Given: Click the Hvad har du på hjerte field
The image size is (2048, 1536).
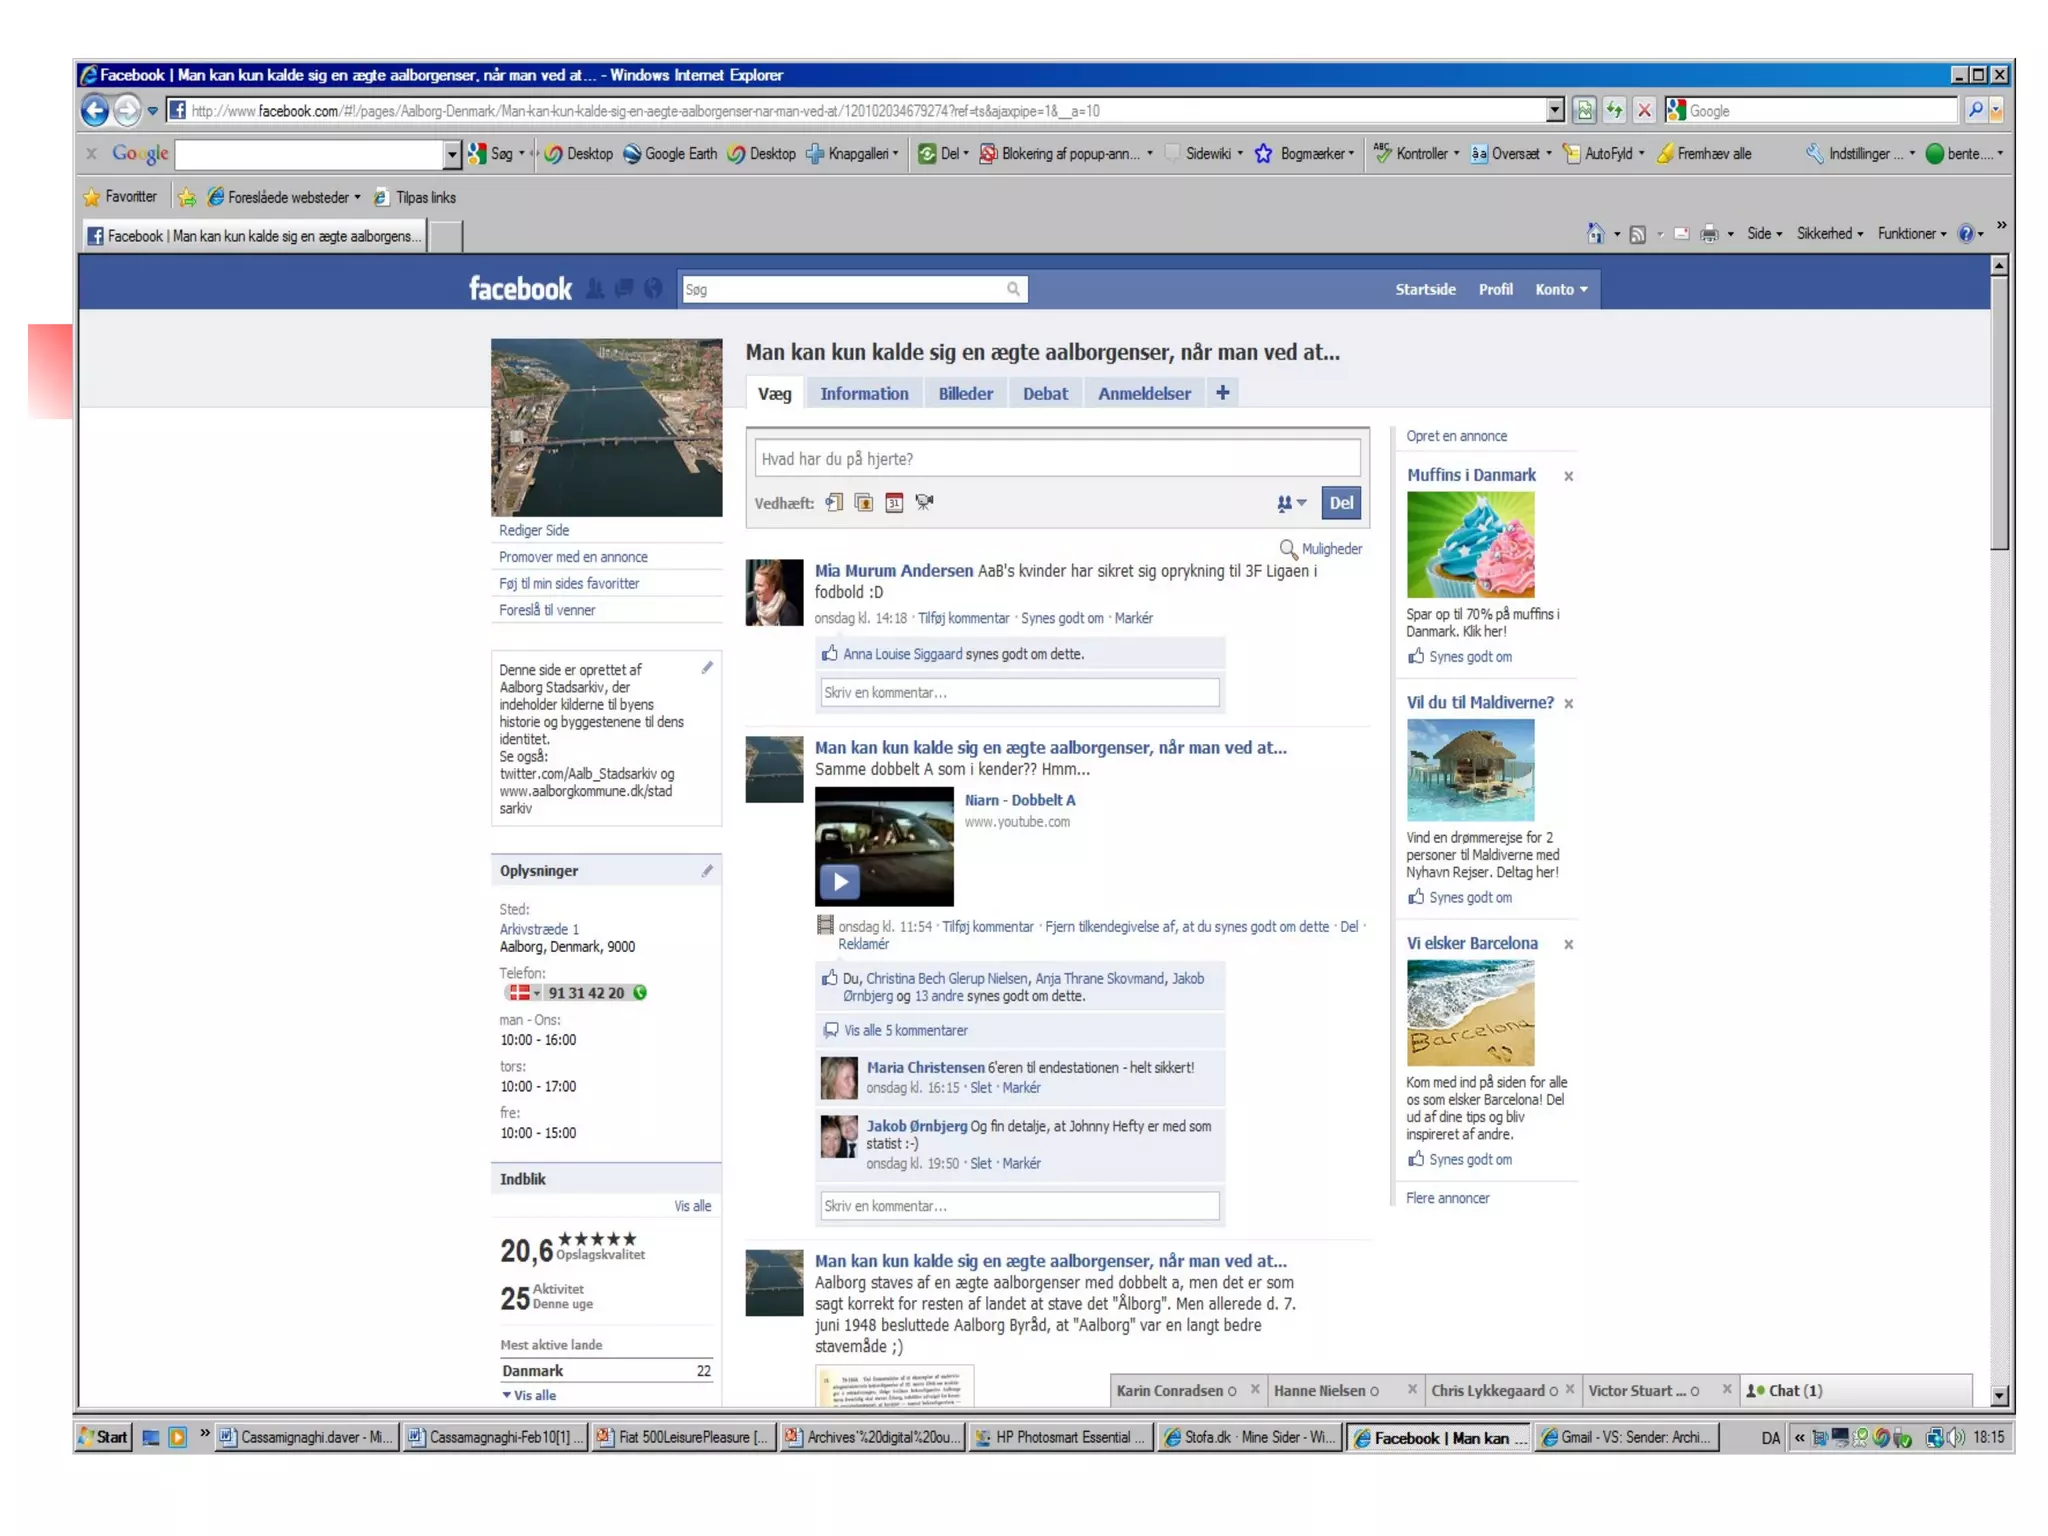Looking at the screenshot, I should click(x=1056, y=459).
